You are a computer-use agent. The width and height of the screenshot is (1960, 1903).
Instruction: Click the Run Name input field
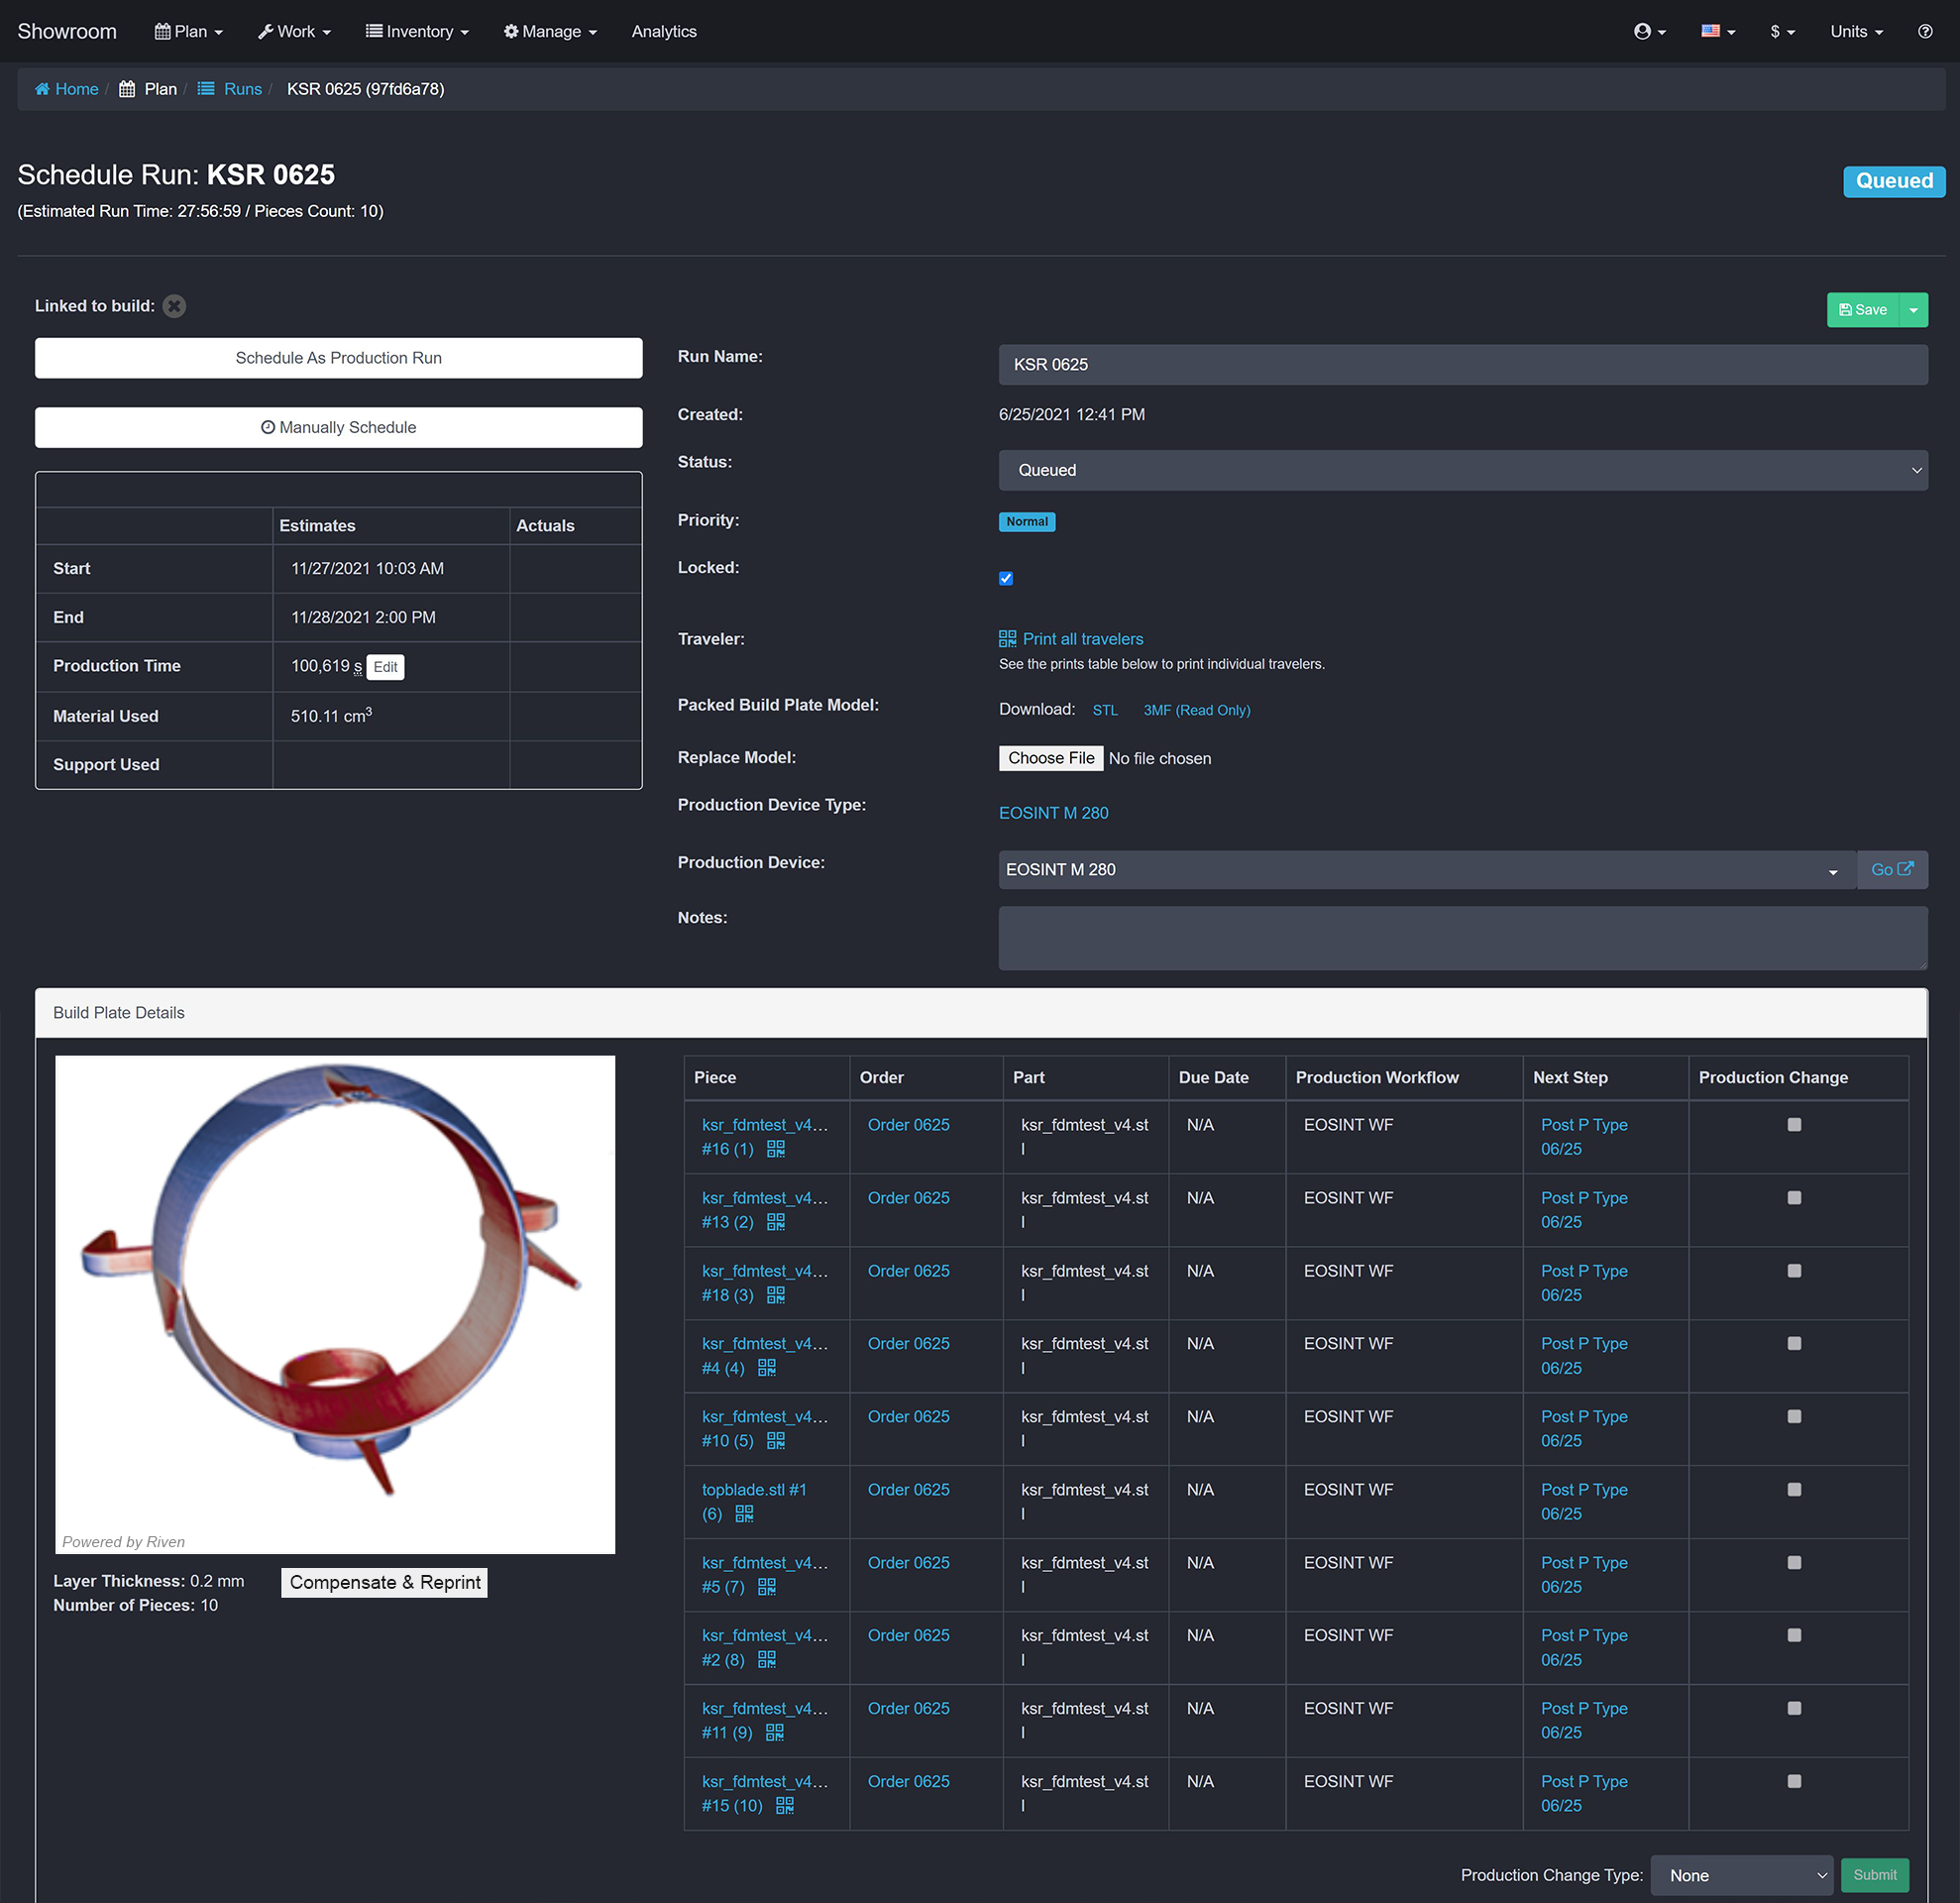[x=1462, y=365]
